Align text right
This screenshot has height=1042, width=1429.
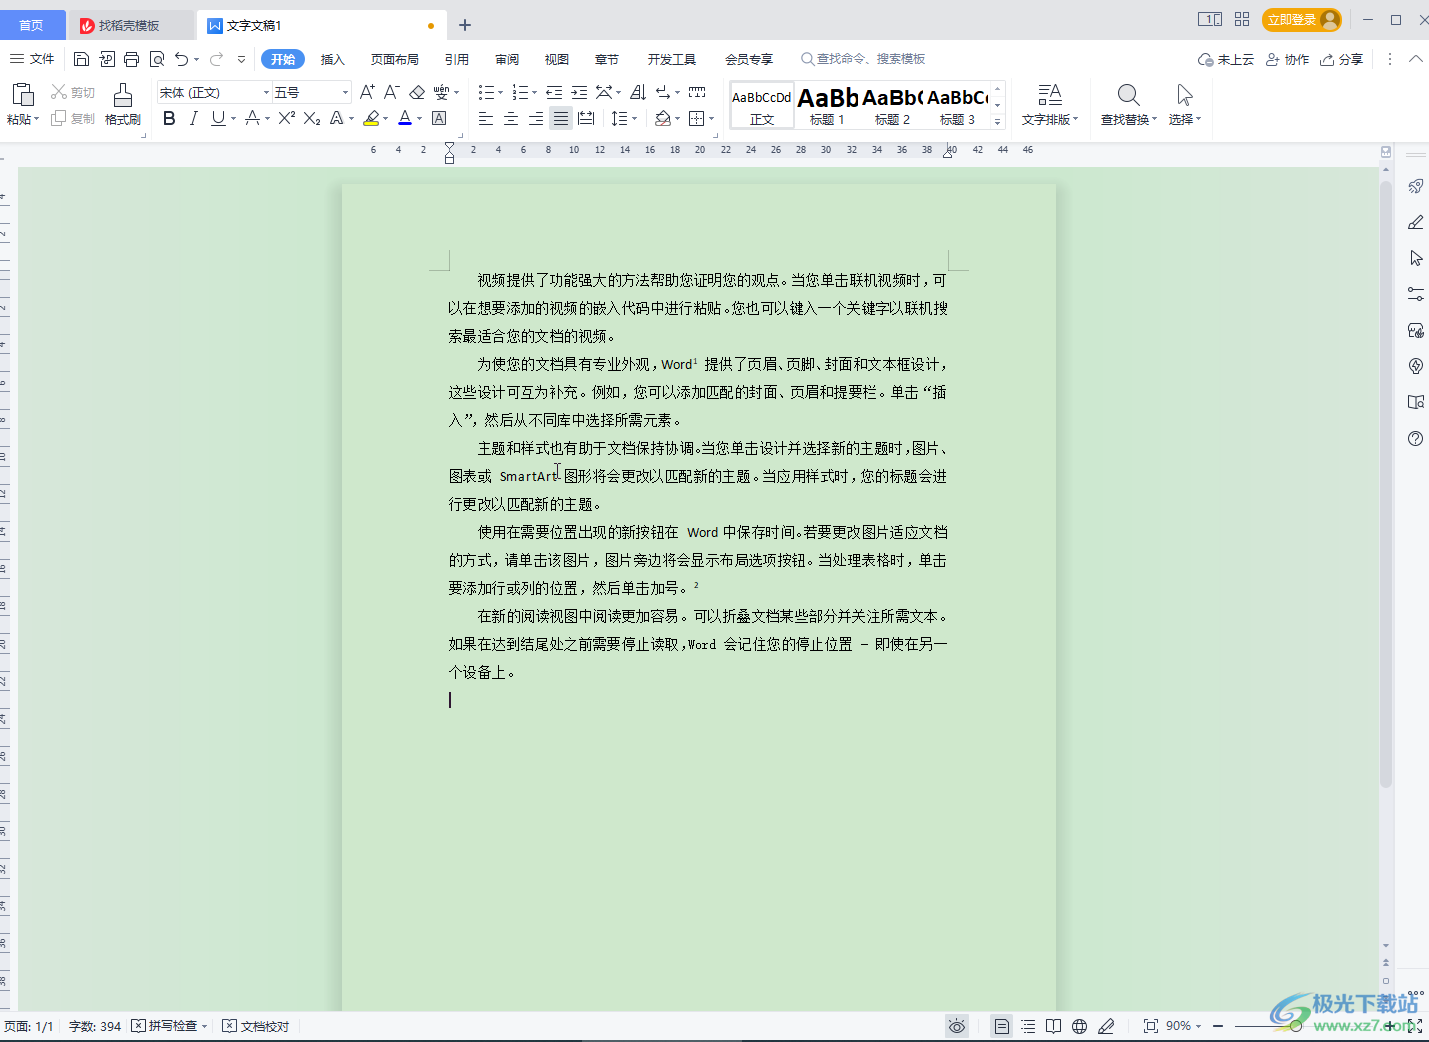(x=536, y=118)
